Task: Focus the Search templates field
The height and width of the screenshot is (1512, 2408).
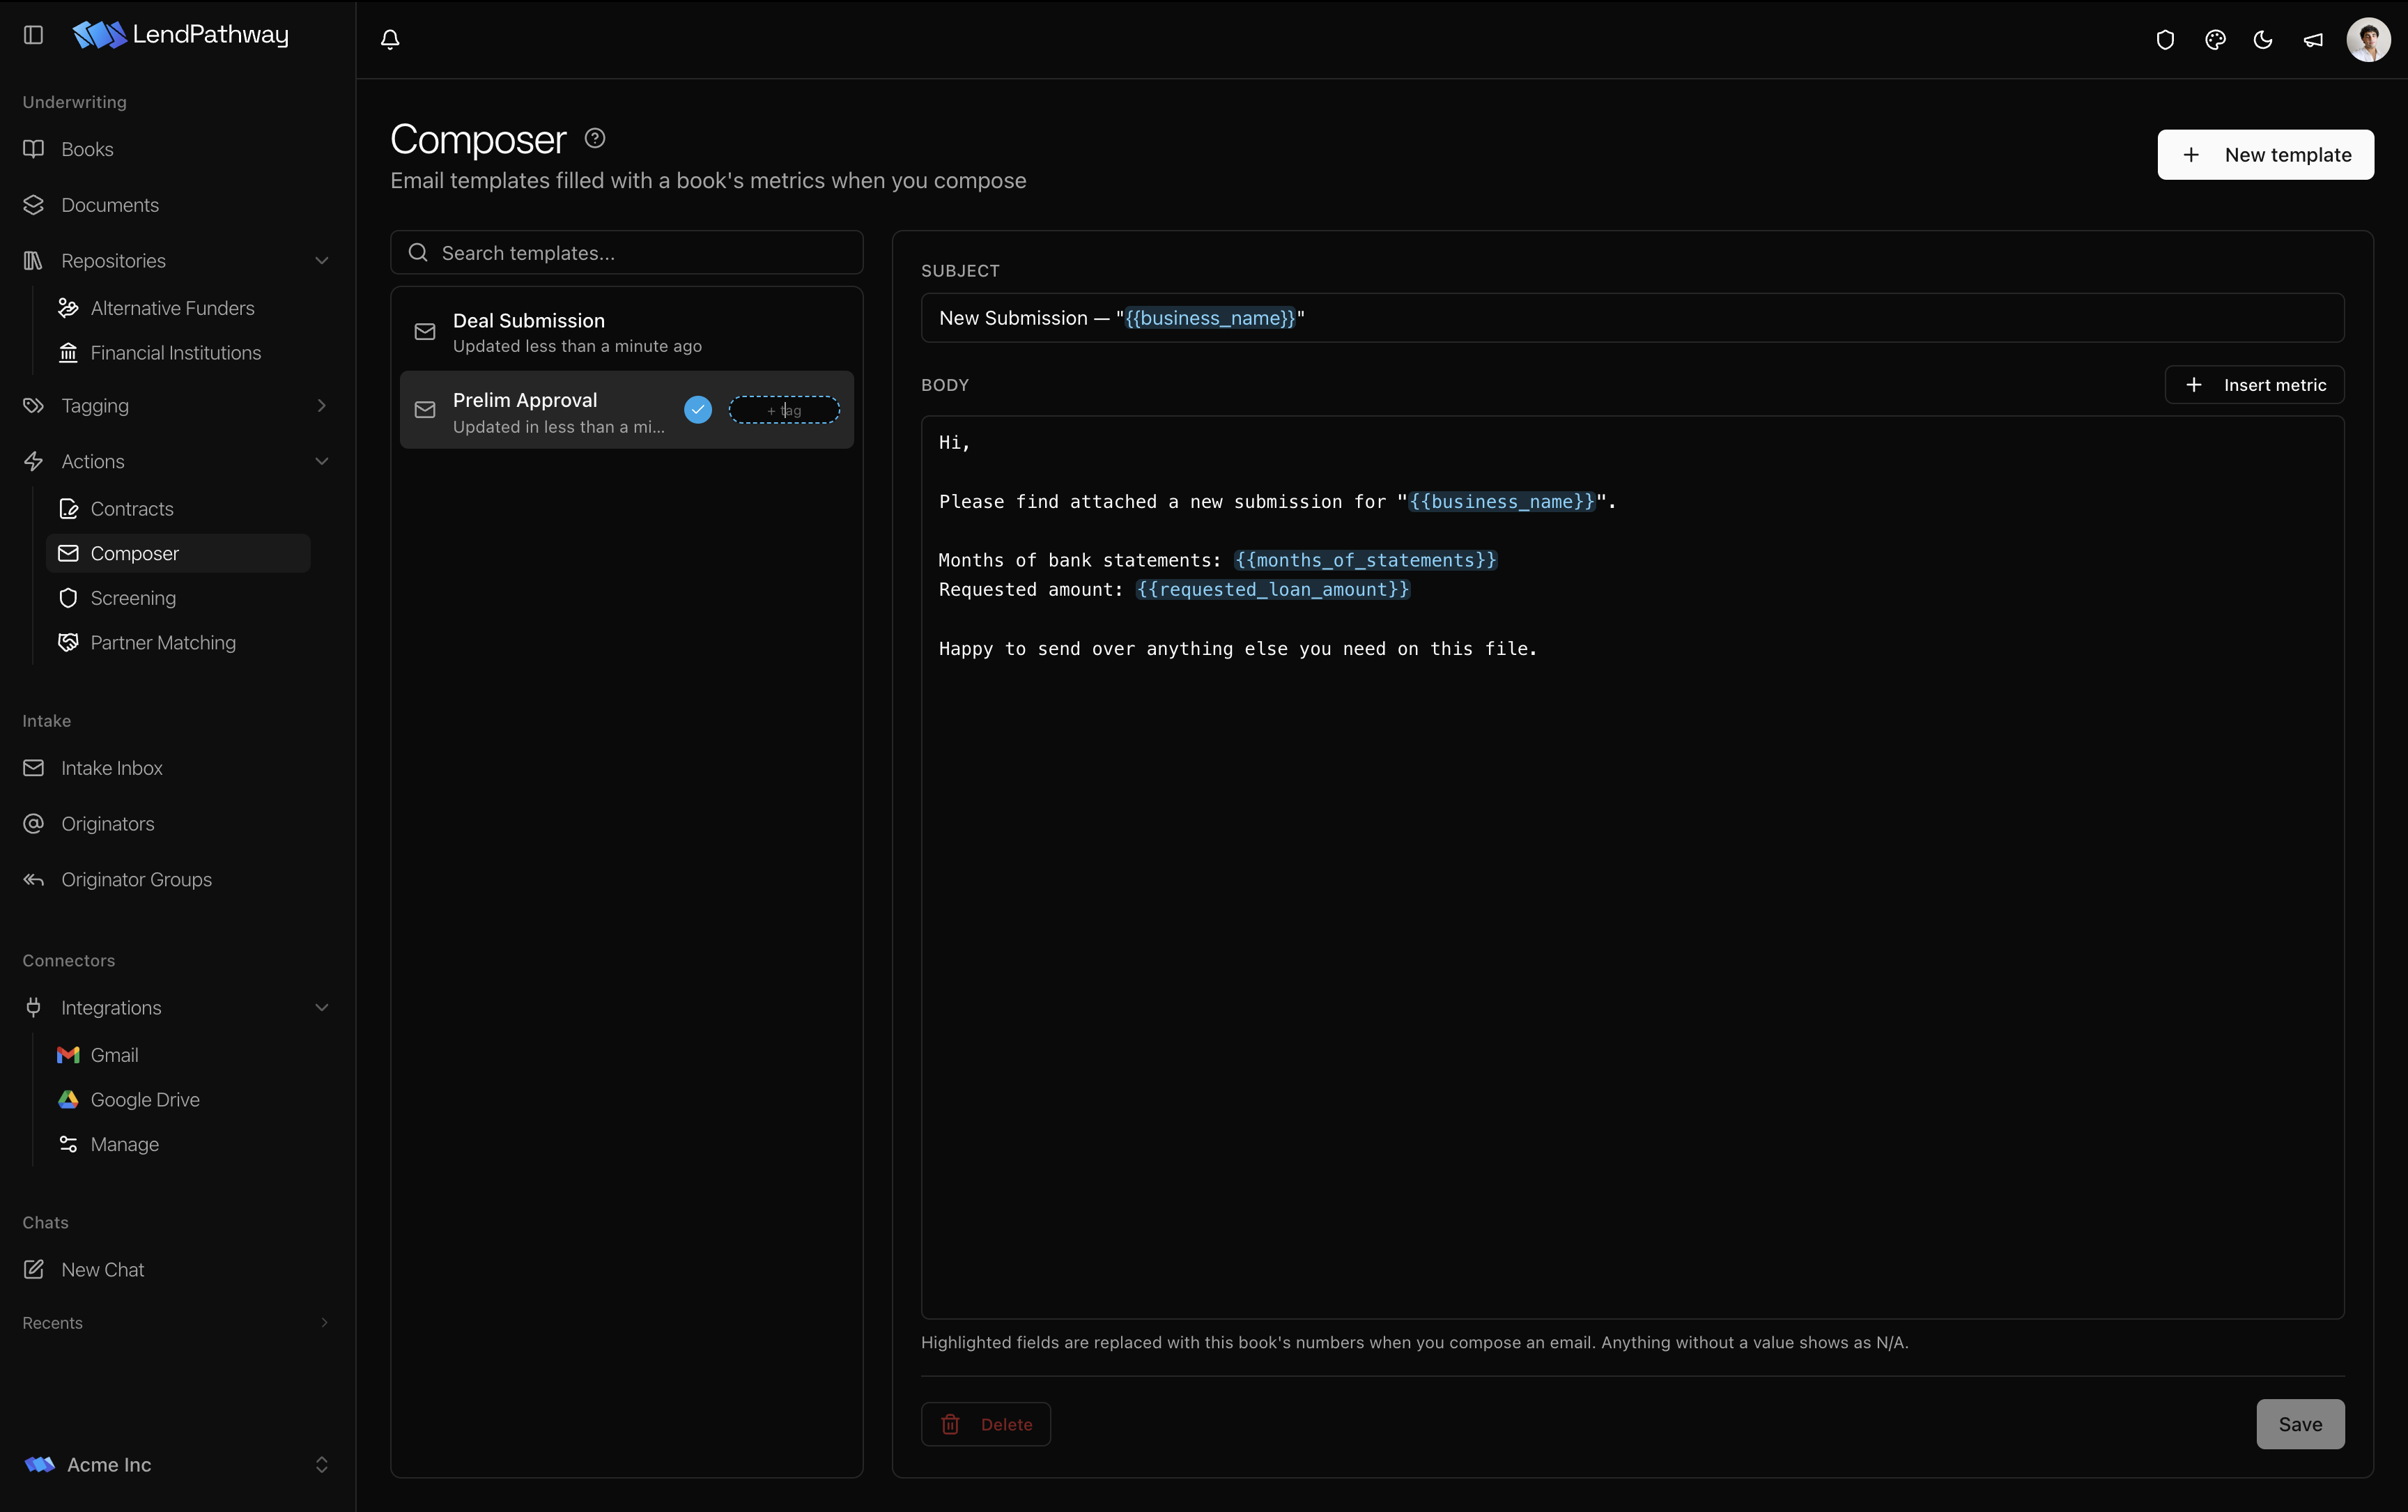Action: click(627, 253)
